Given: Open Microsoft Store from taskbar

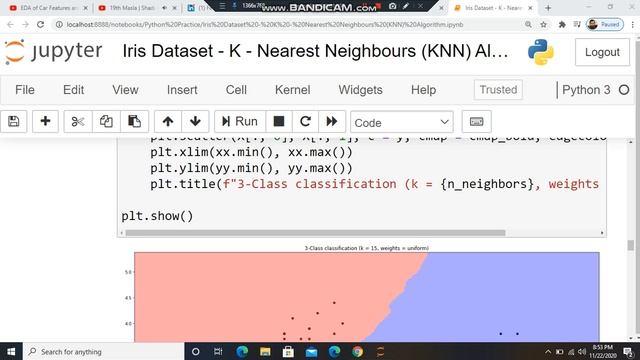Looking at the screenshot, I should tap(288, 351).
